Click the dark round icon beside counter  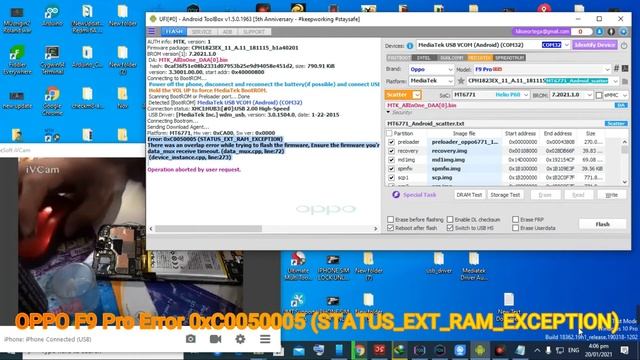[x=611, y=31]
